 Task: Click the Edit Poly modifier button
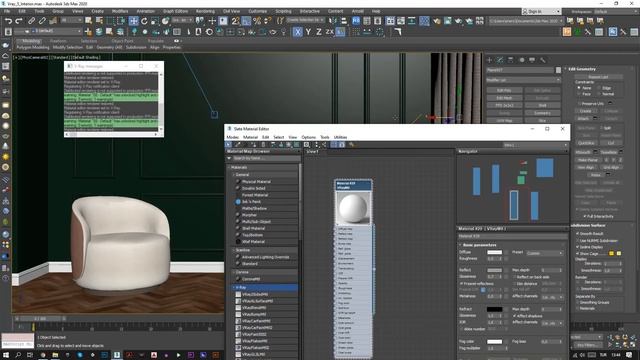504,90
